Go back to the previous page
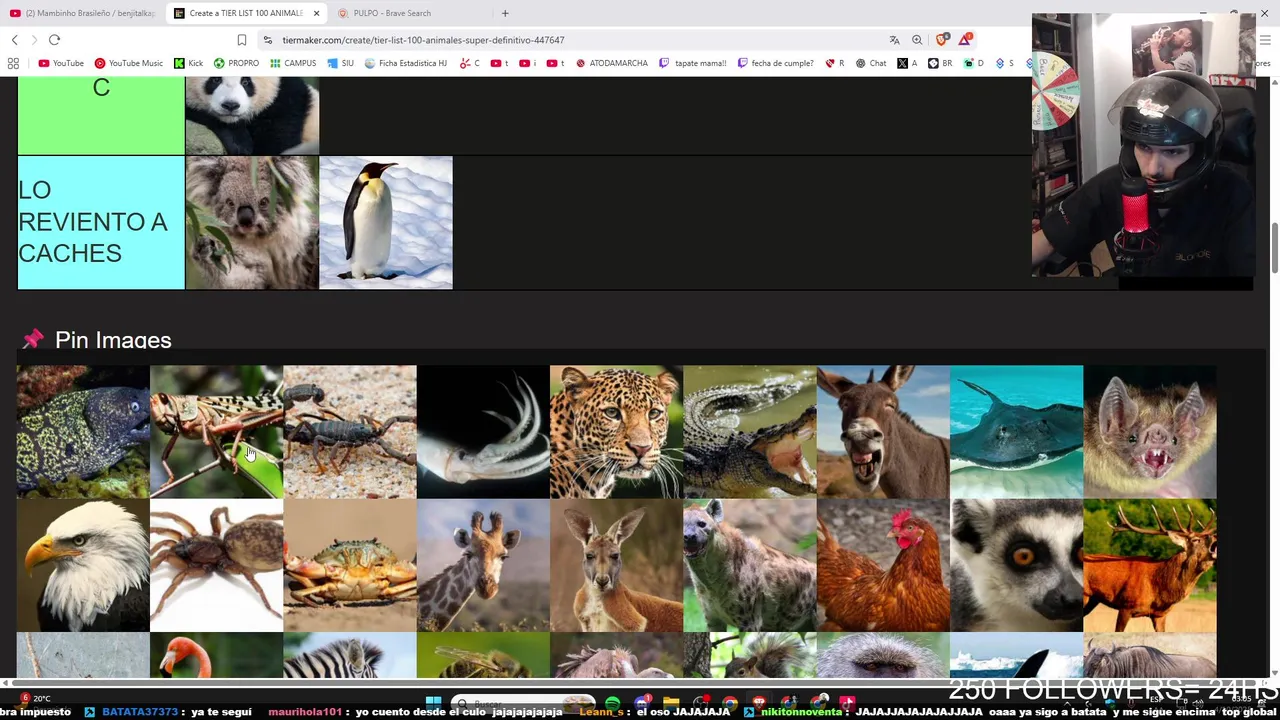The width and height of the screenshot is (1280, 720). (x=15, y=40)
